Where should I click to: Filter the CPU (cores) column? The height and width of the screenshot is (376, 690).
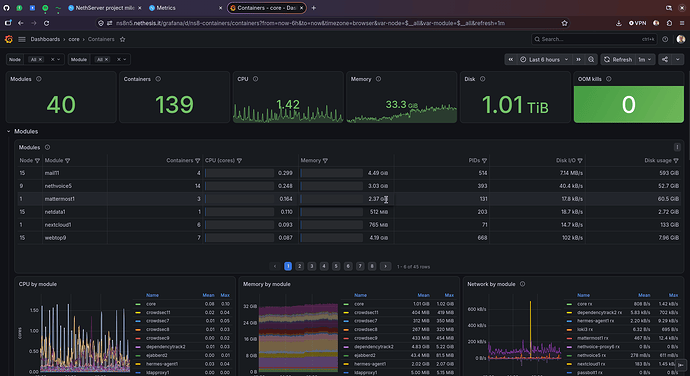coord(239,161)
